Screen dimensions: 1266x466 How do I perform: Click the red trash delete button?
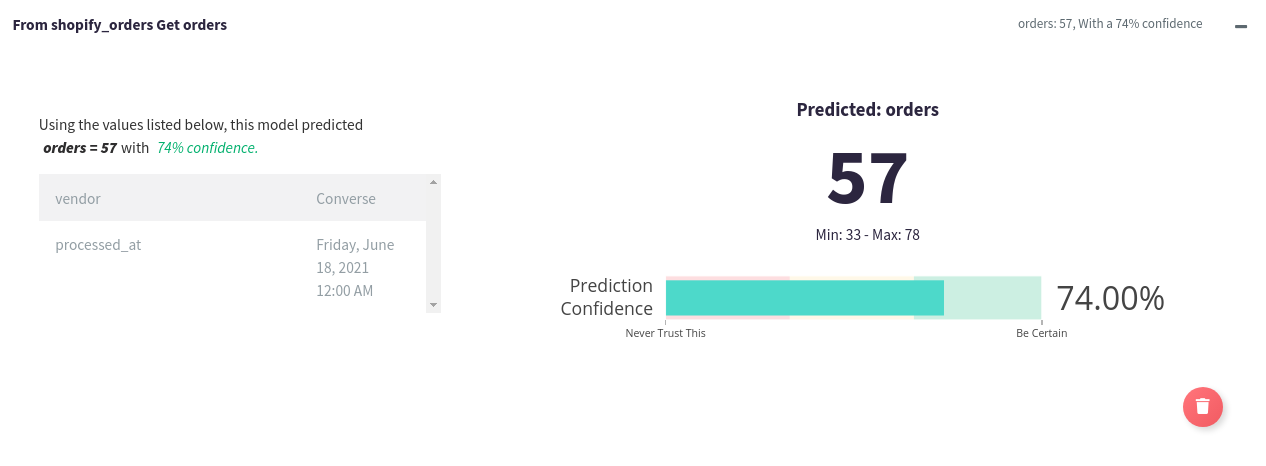click(x=1203, y=407)
